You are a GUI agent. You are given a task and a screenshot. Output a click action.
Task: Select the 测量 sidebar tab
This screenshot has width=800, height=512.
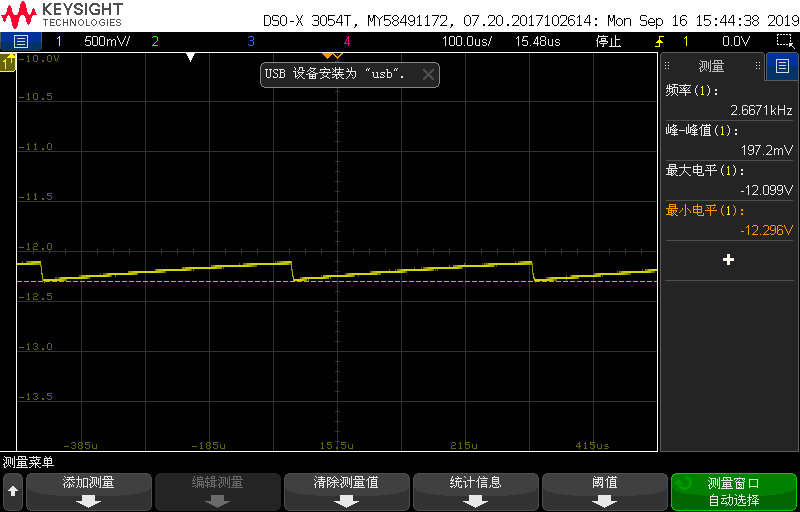tap(711, 66)
